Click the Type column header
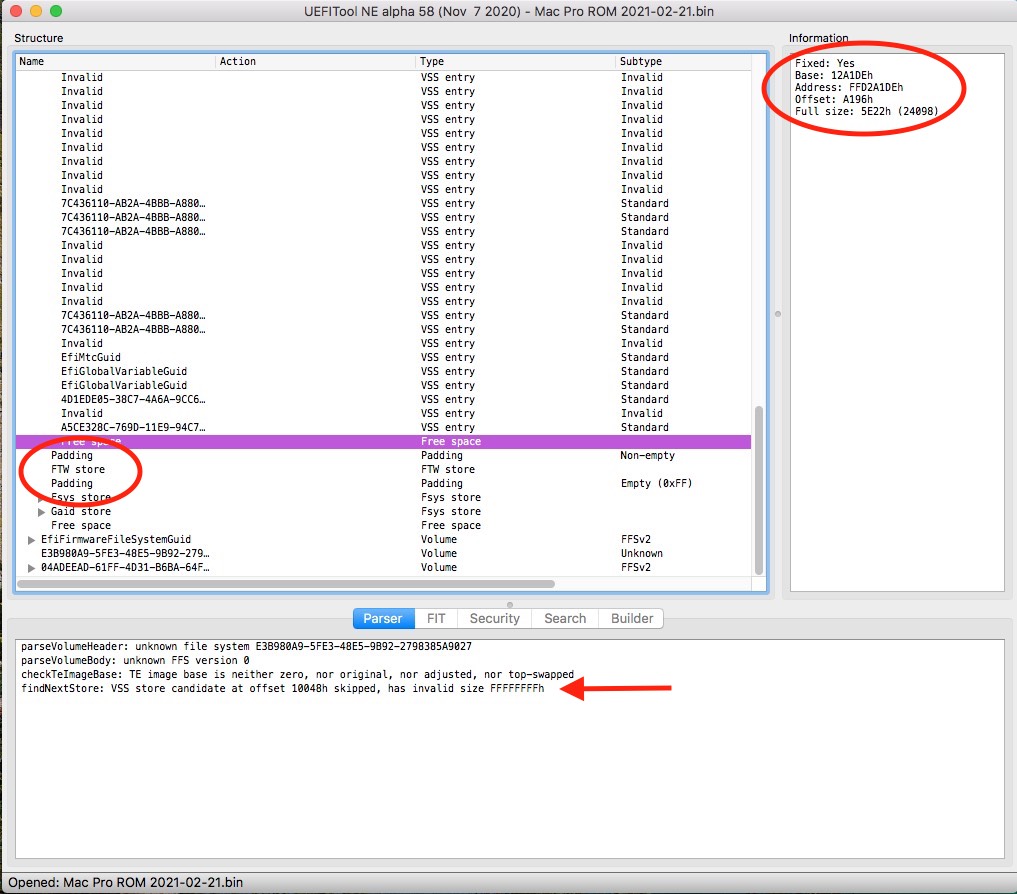Screen dimensions: 1017x894 coord(516,62)
